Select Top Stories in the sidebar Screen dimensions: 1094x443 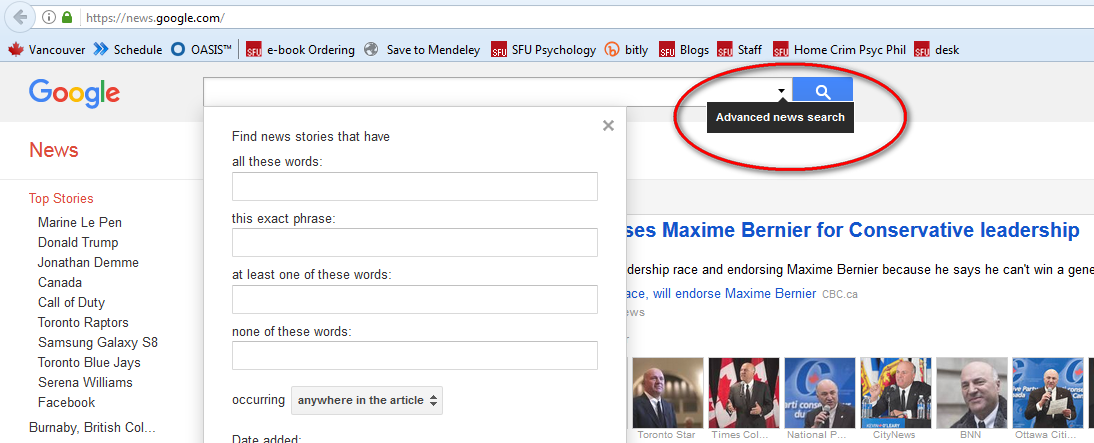(x=61, y=199)
